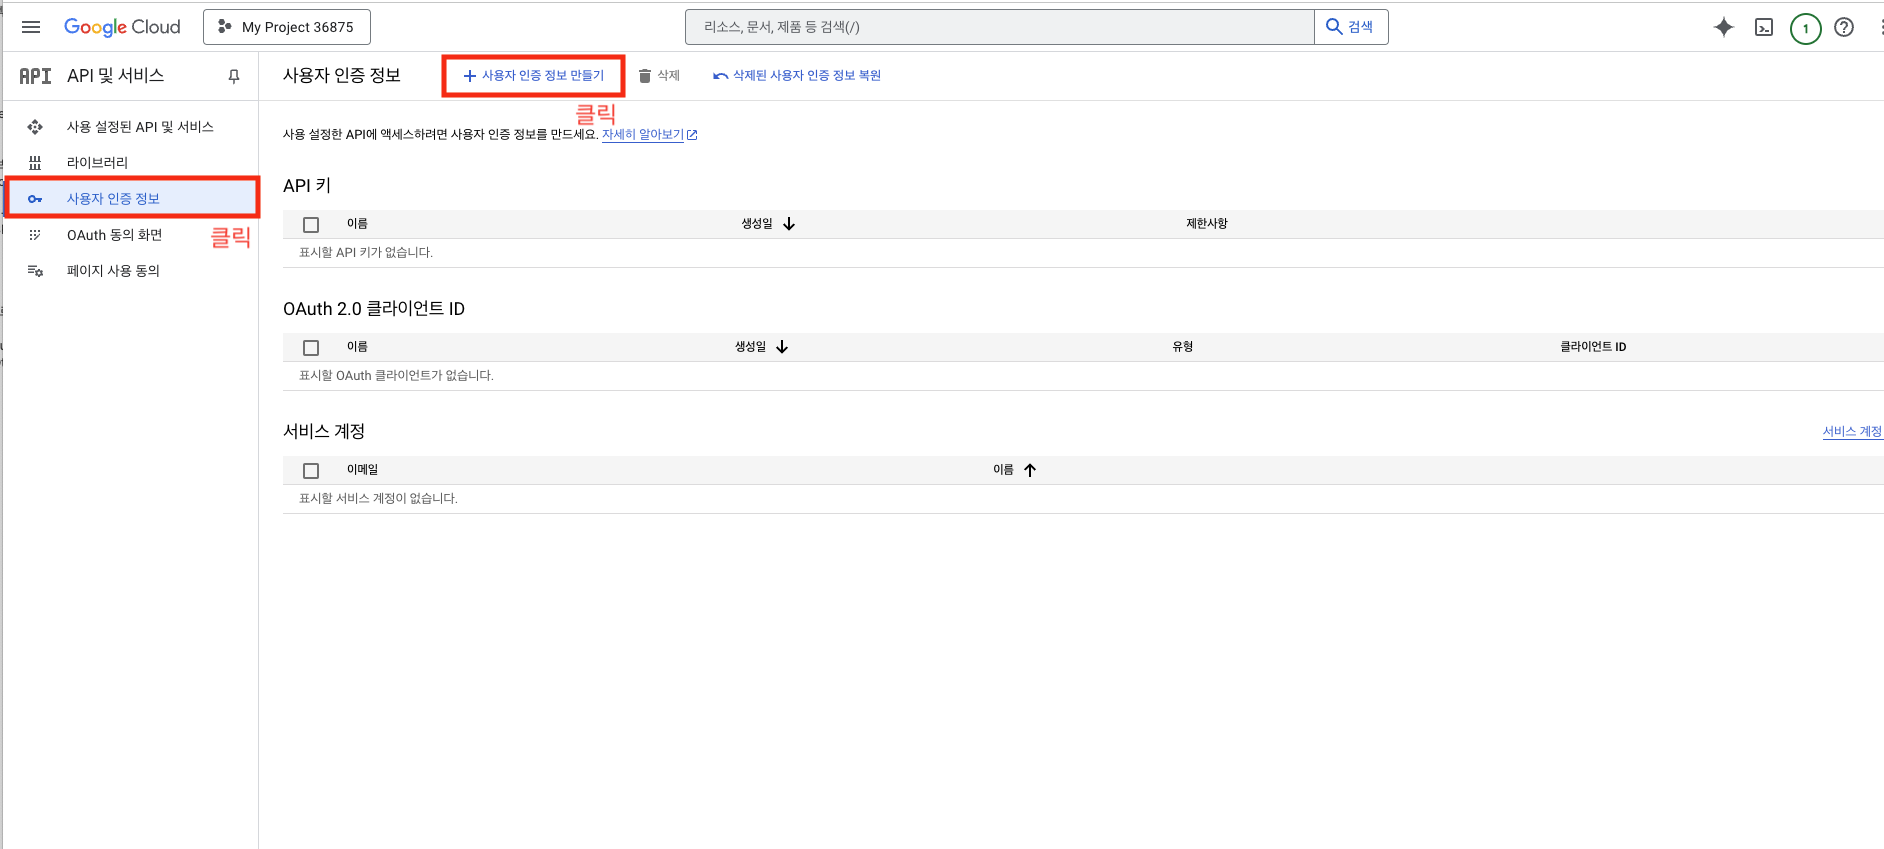Screen dimensions: 1884x849
Task: Click the Gemini sparkle icon
Action: click(x=1723, y=27)
